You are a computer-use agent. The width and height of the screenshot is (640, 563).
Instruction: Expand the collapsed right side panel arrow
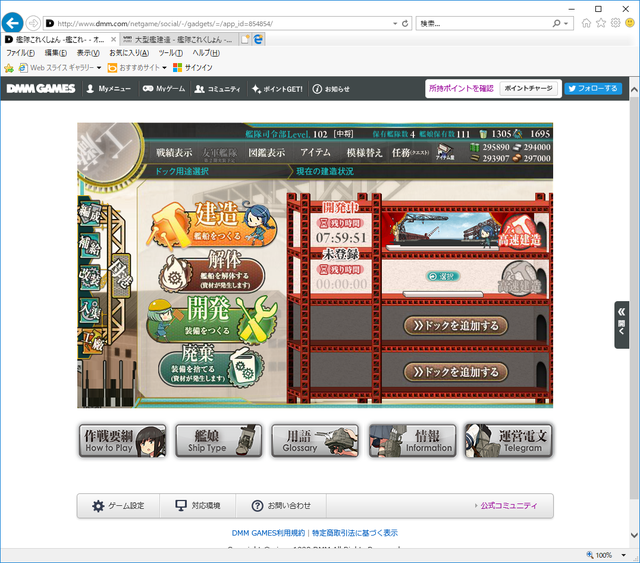pos(621,325)
